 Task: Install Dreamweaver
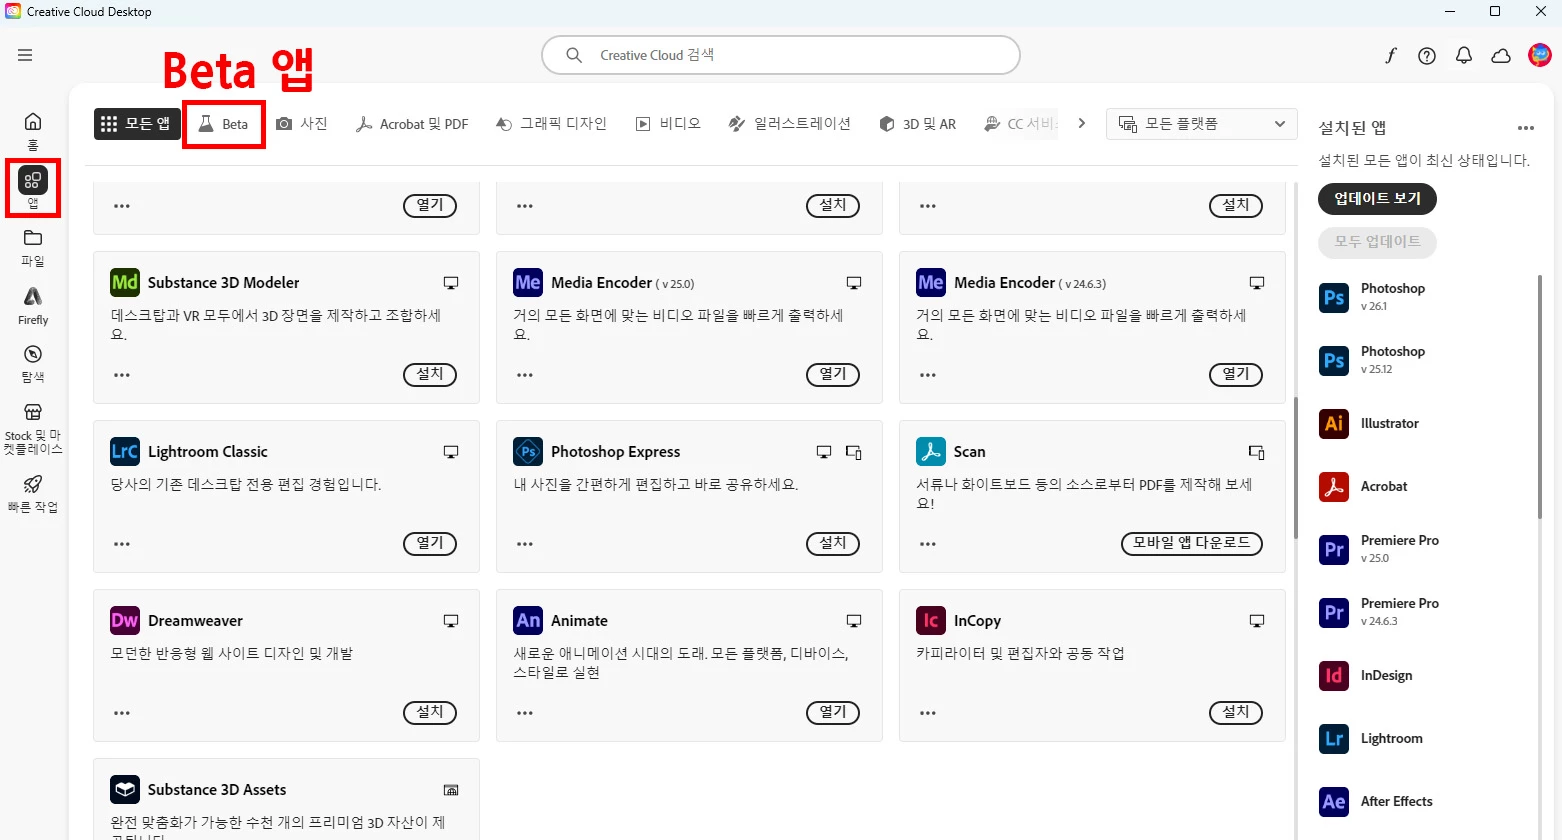tap(430, 712)
